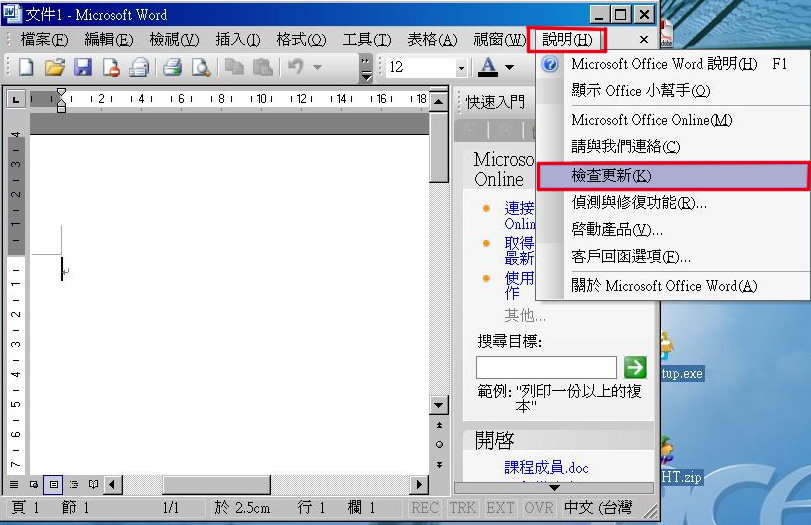Select 偵測與修復功能(R) menu item
Viewport: 811px width, 525px height.
coord(673,203)
